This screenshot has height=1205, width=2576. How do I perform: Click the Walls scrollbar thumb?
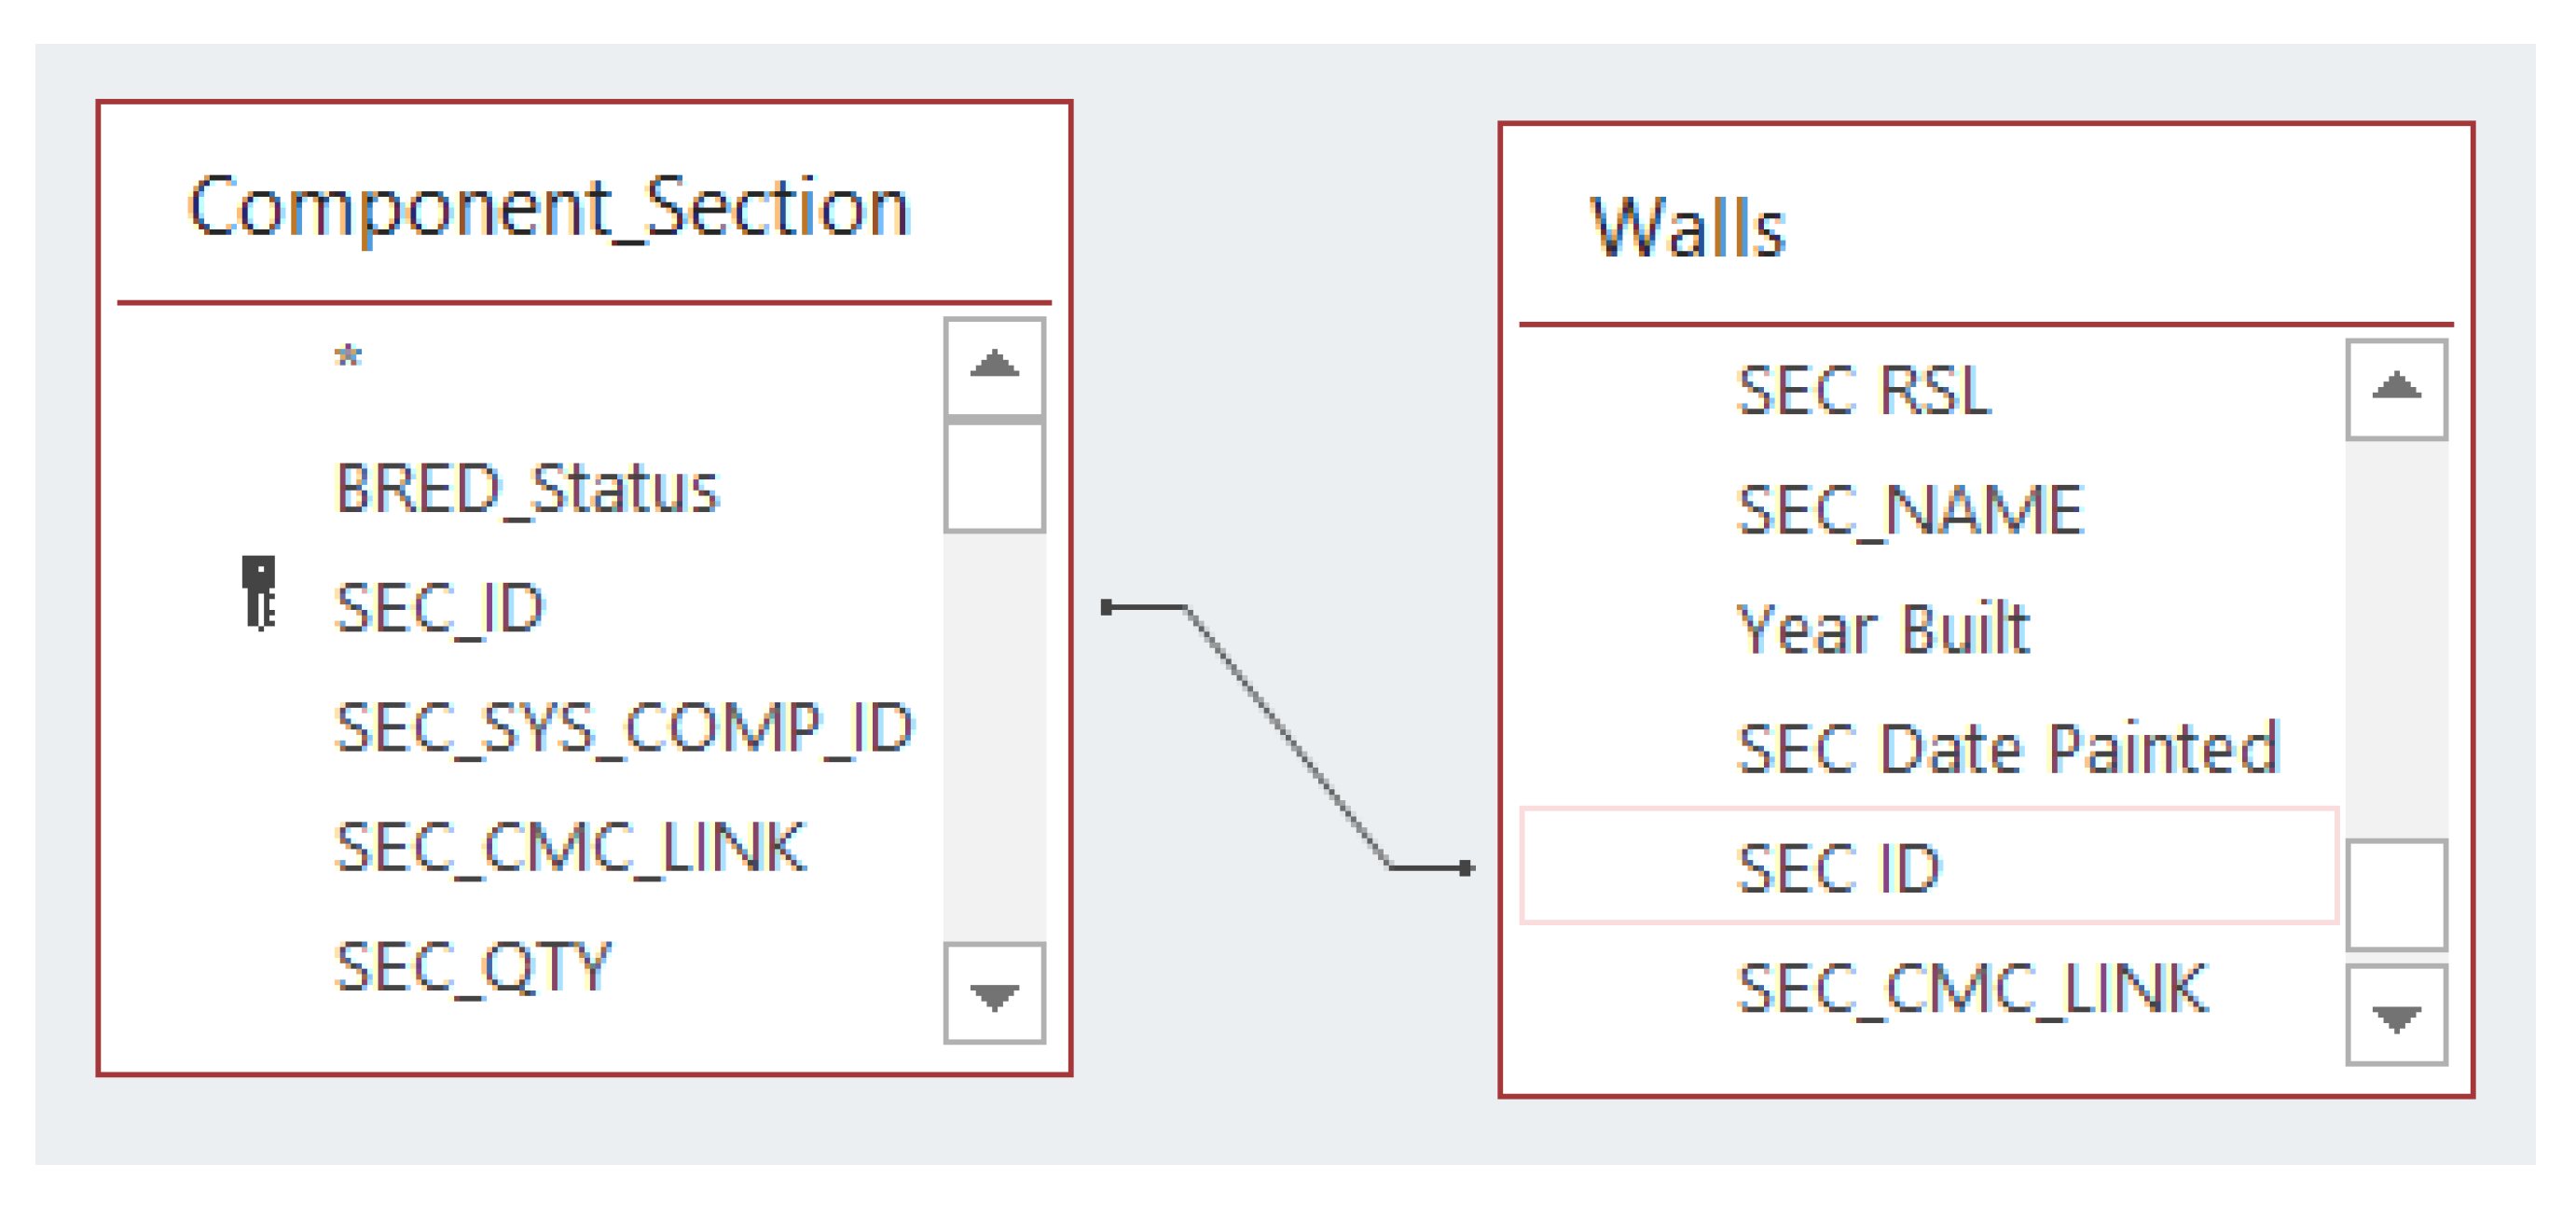click(2396, 893)
